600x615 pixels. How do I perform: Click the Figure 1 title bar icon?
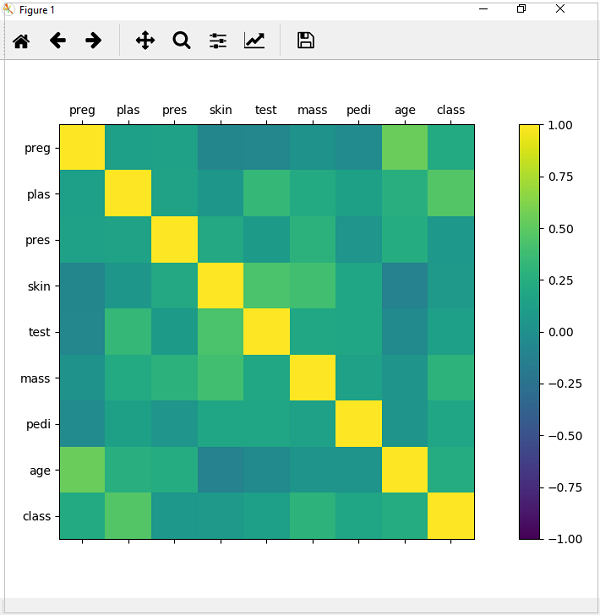(9, 9)
